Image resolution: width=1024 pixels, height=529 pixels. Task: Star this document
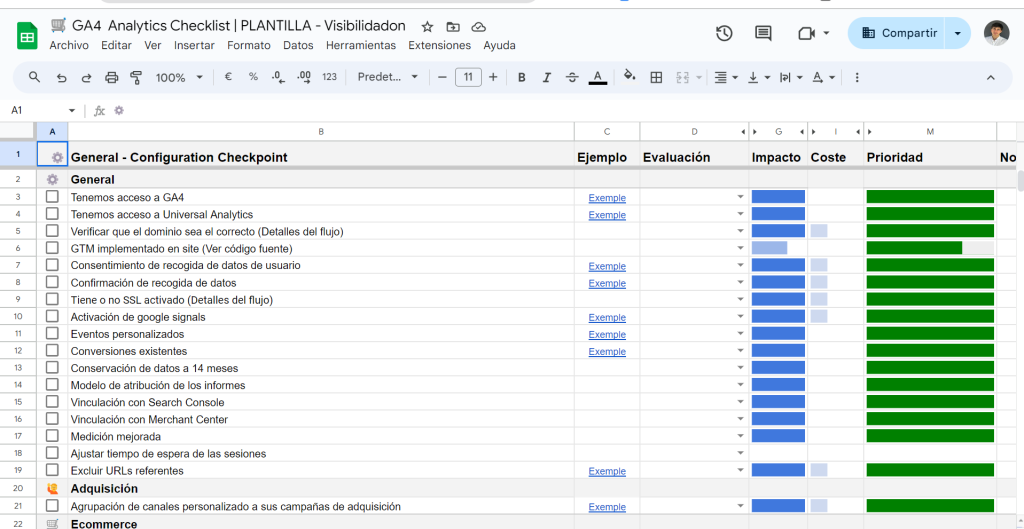coord(428,27)
